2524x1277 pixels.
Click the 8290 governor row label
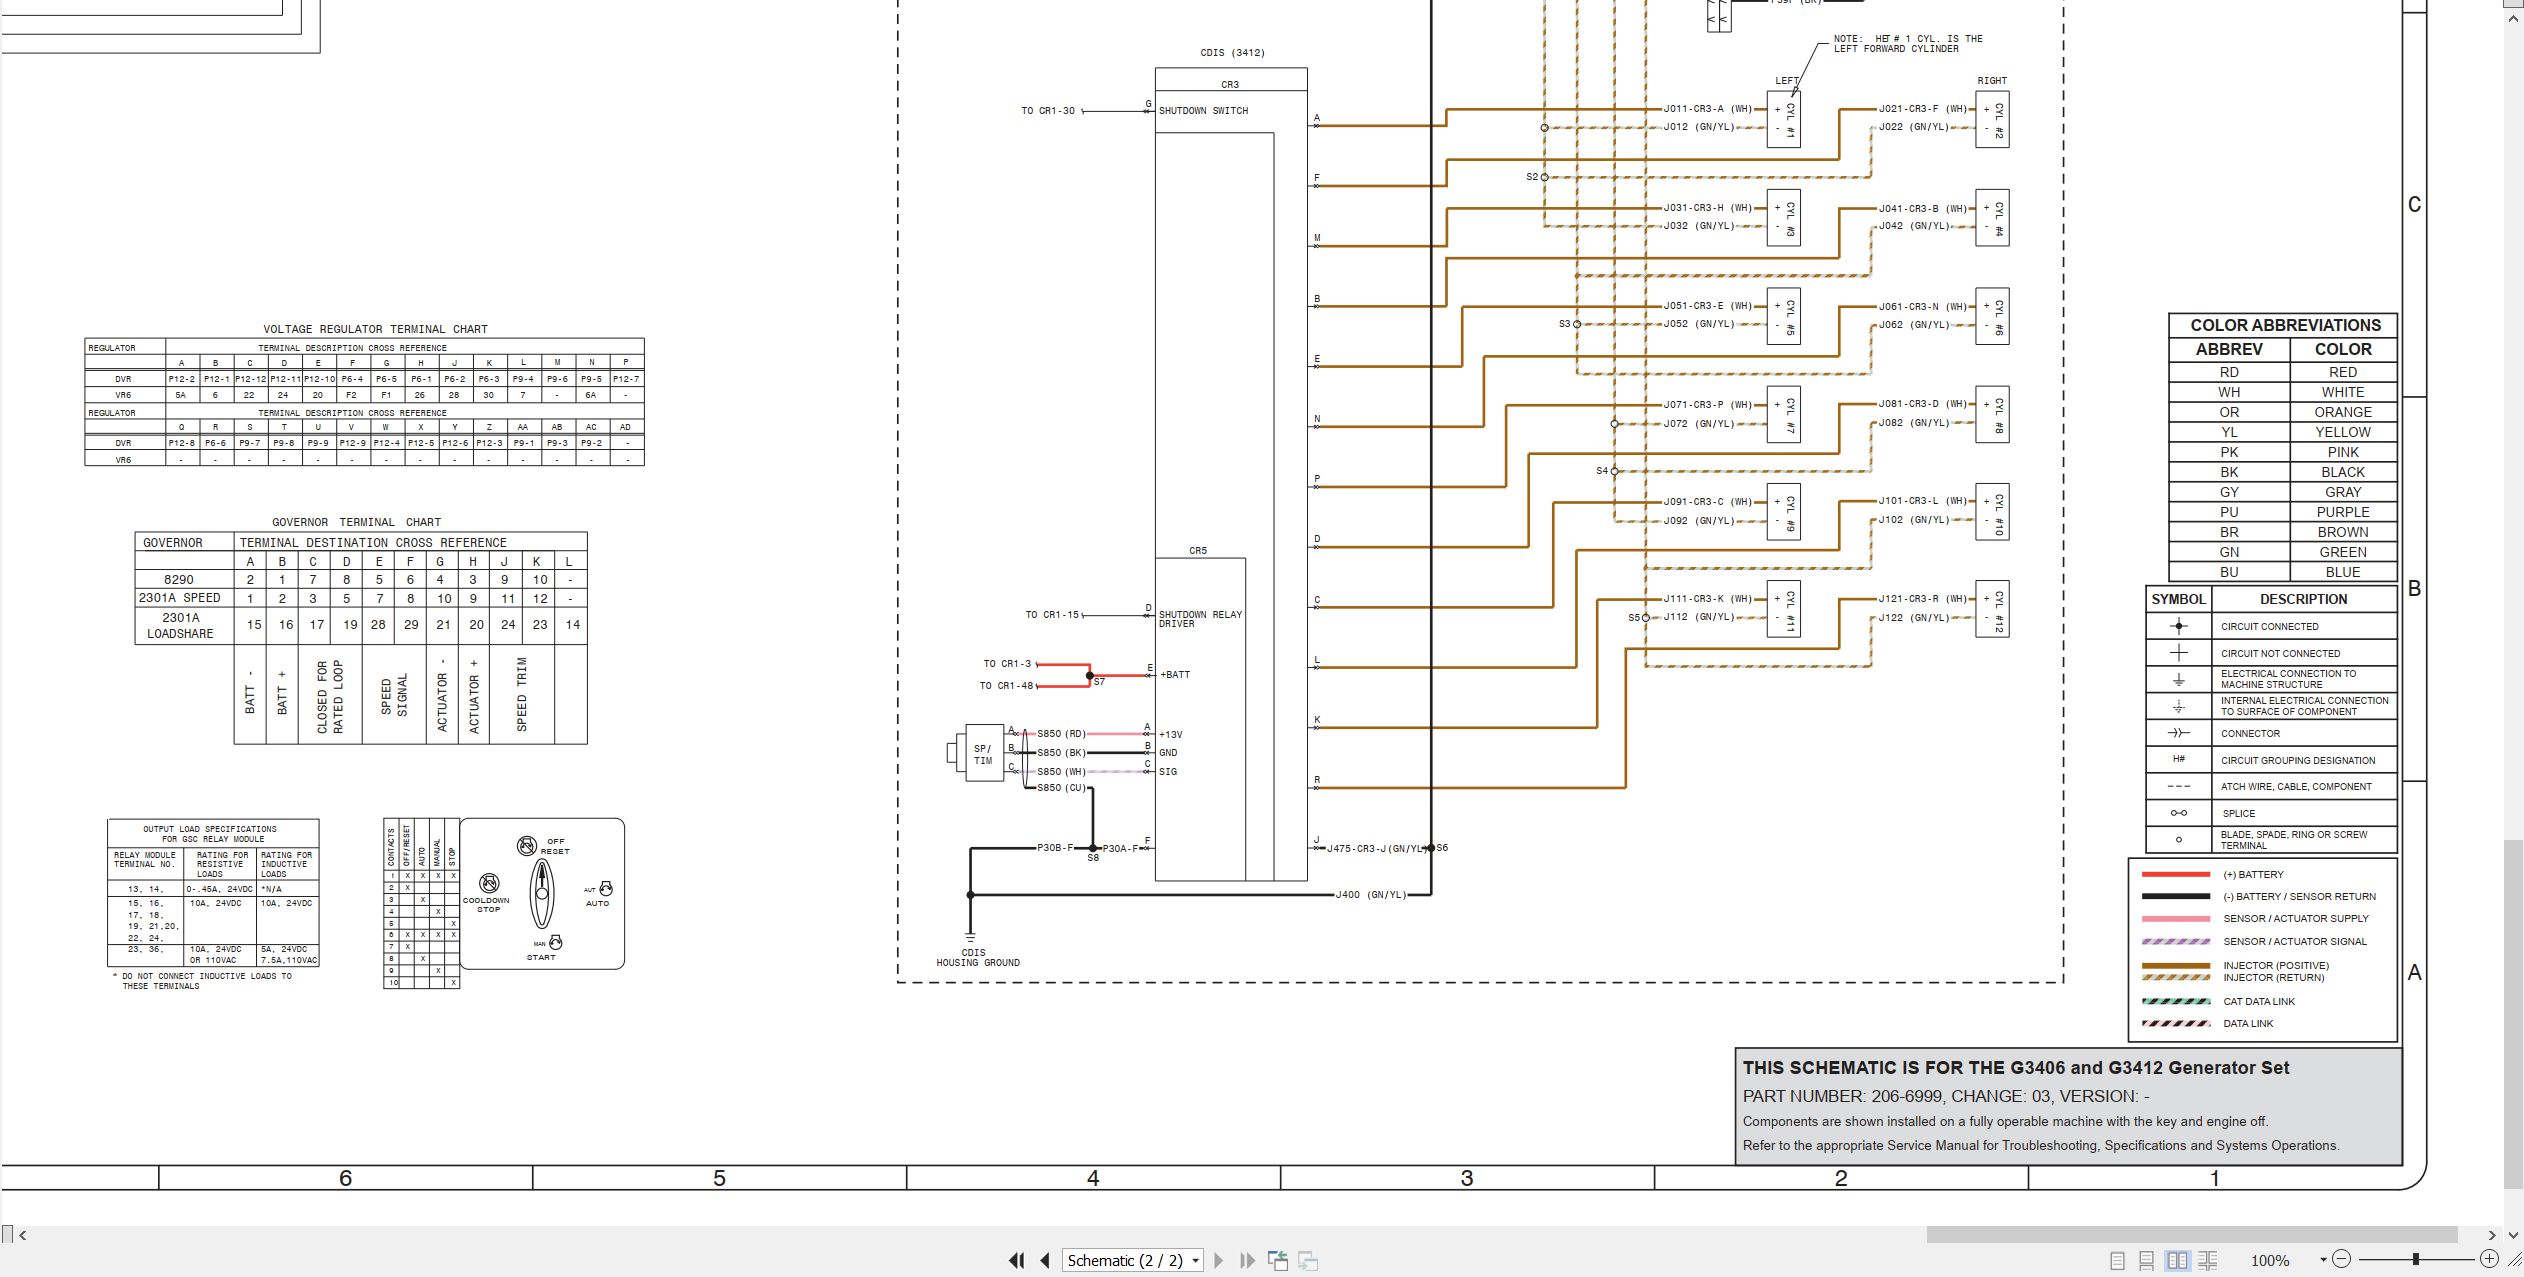pyautogui.click(x=179, y=580)
